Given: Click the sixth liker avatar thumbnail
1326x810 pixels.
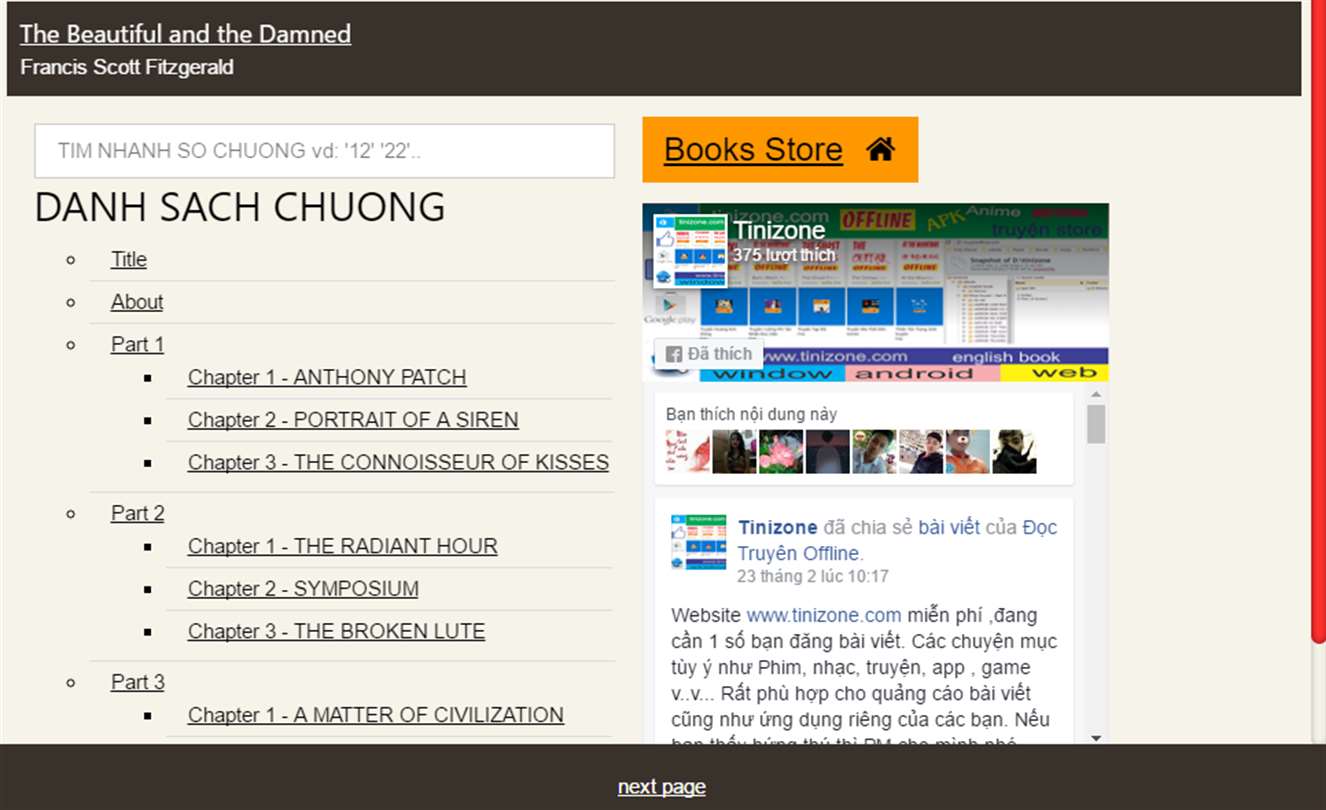Looking at the screenshot, I should 921,452.
